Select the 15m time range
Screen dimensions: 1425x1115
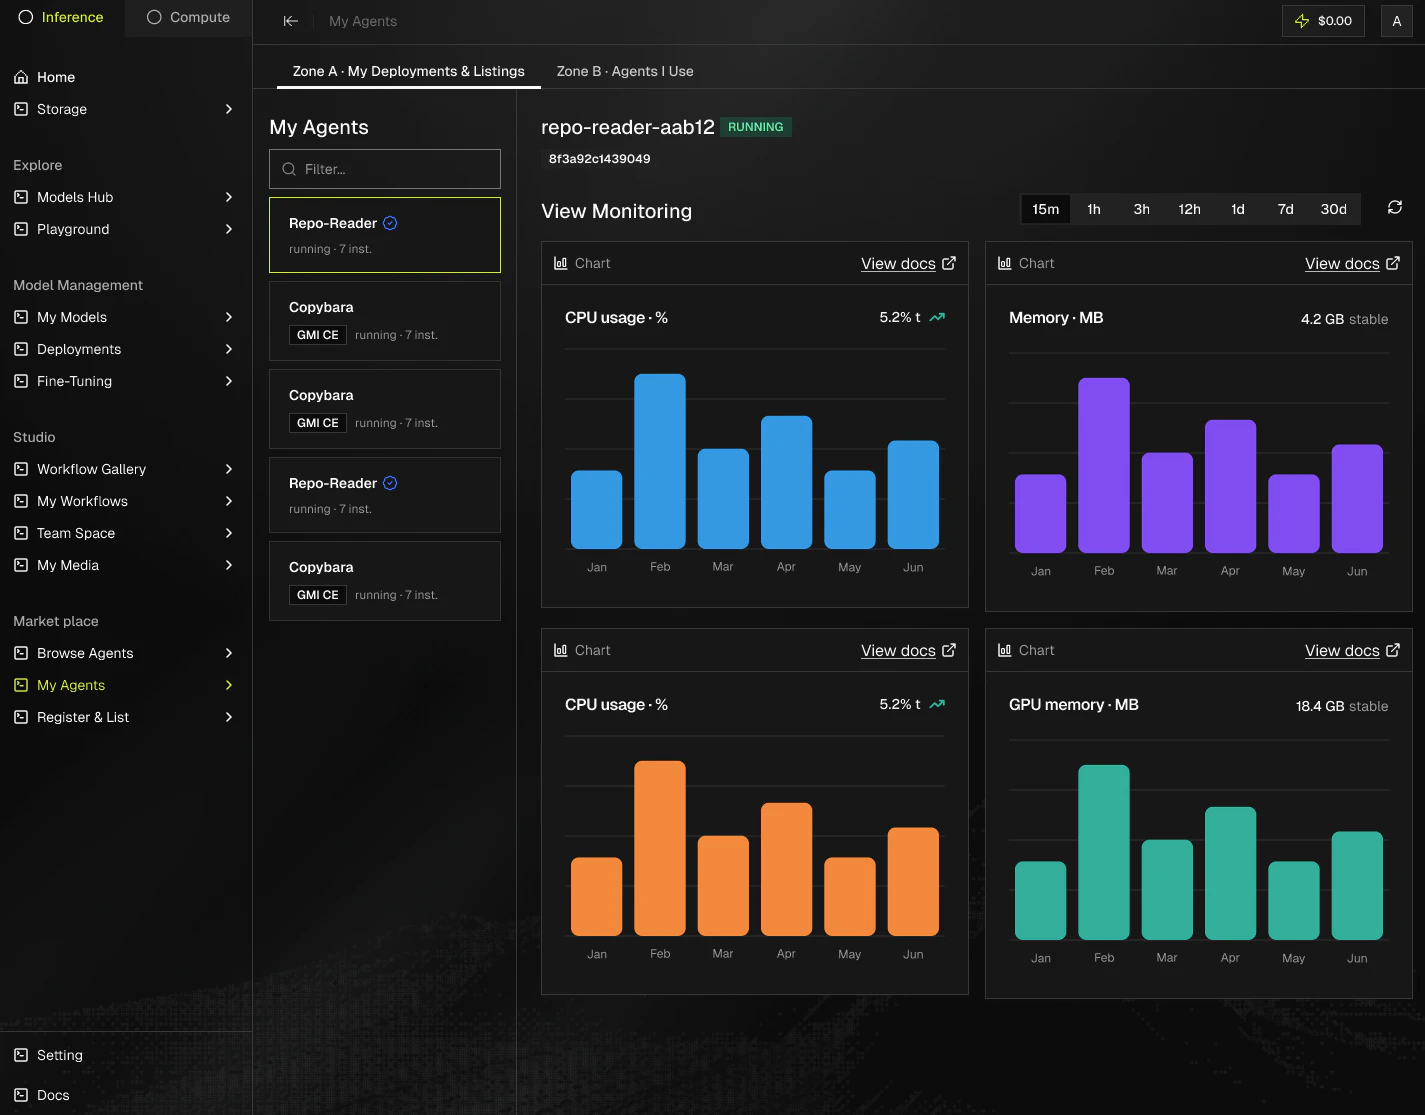coord(1045,209)
